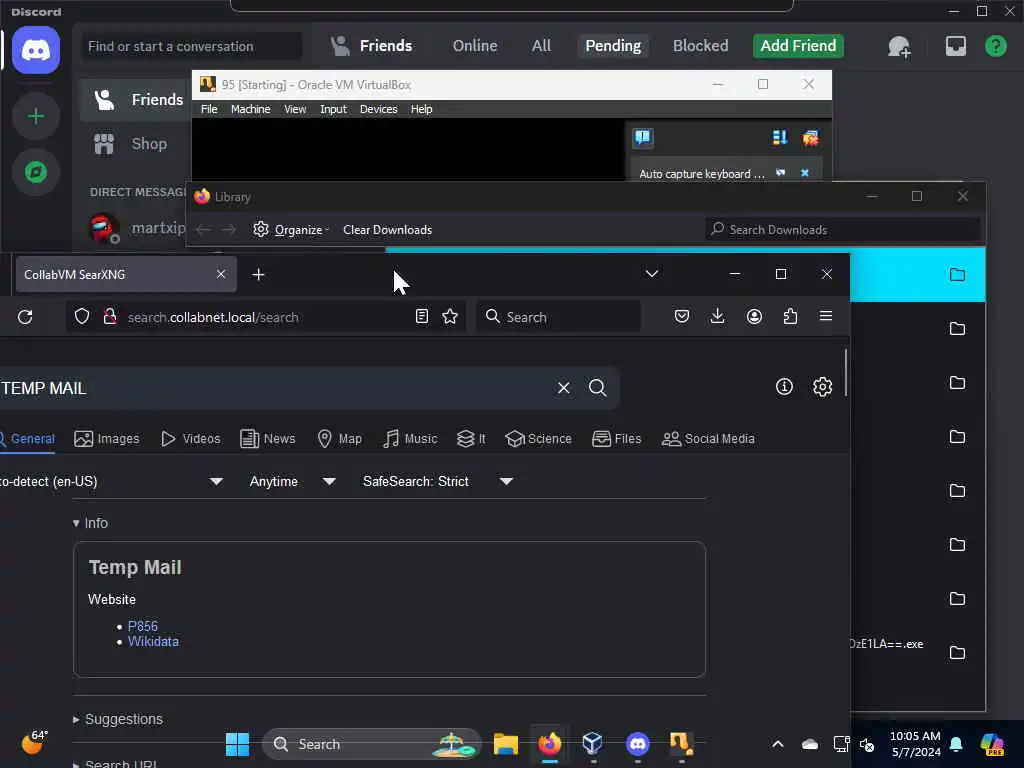This screenshot has height=768, width=1024.
Task: Open the Firefox downloads panel arrow icon
Action: pyautogui.click(x=718, y=317)
